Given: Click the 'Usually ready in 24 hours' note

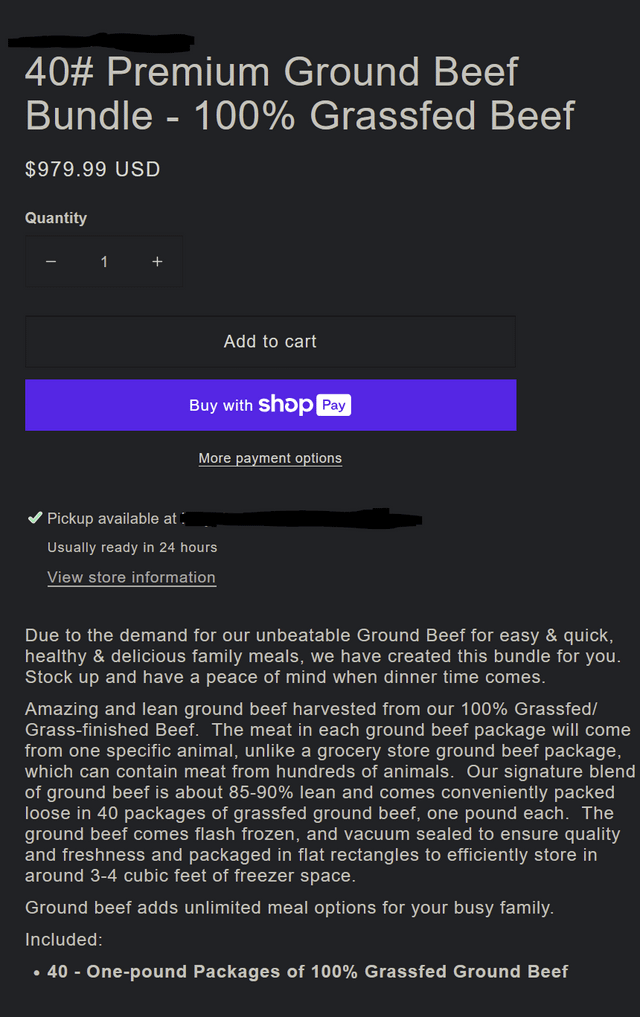Looking at the screenshot, I should 132,547.
